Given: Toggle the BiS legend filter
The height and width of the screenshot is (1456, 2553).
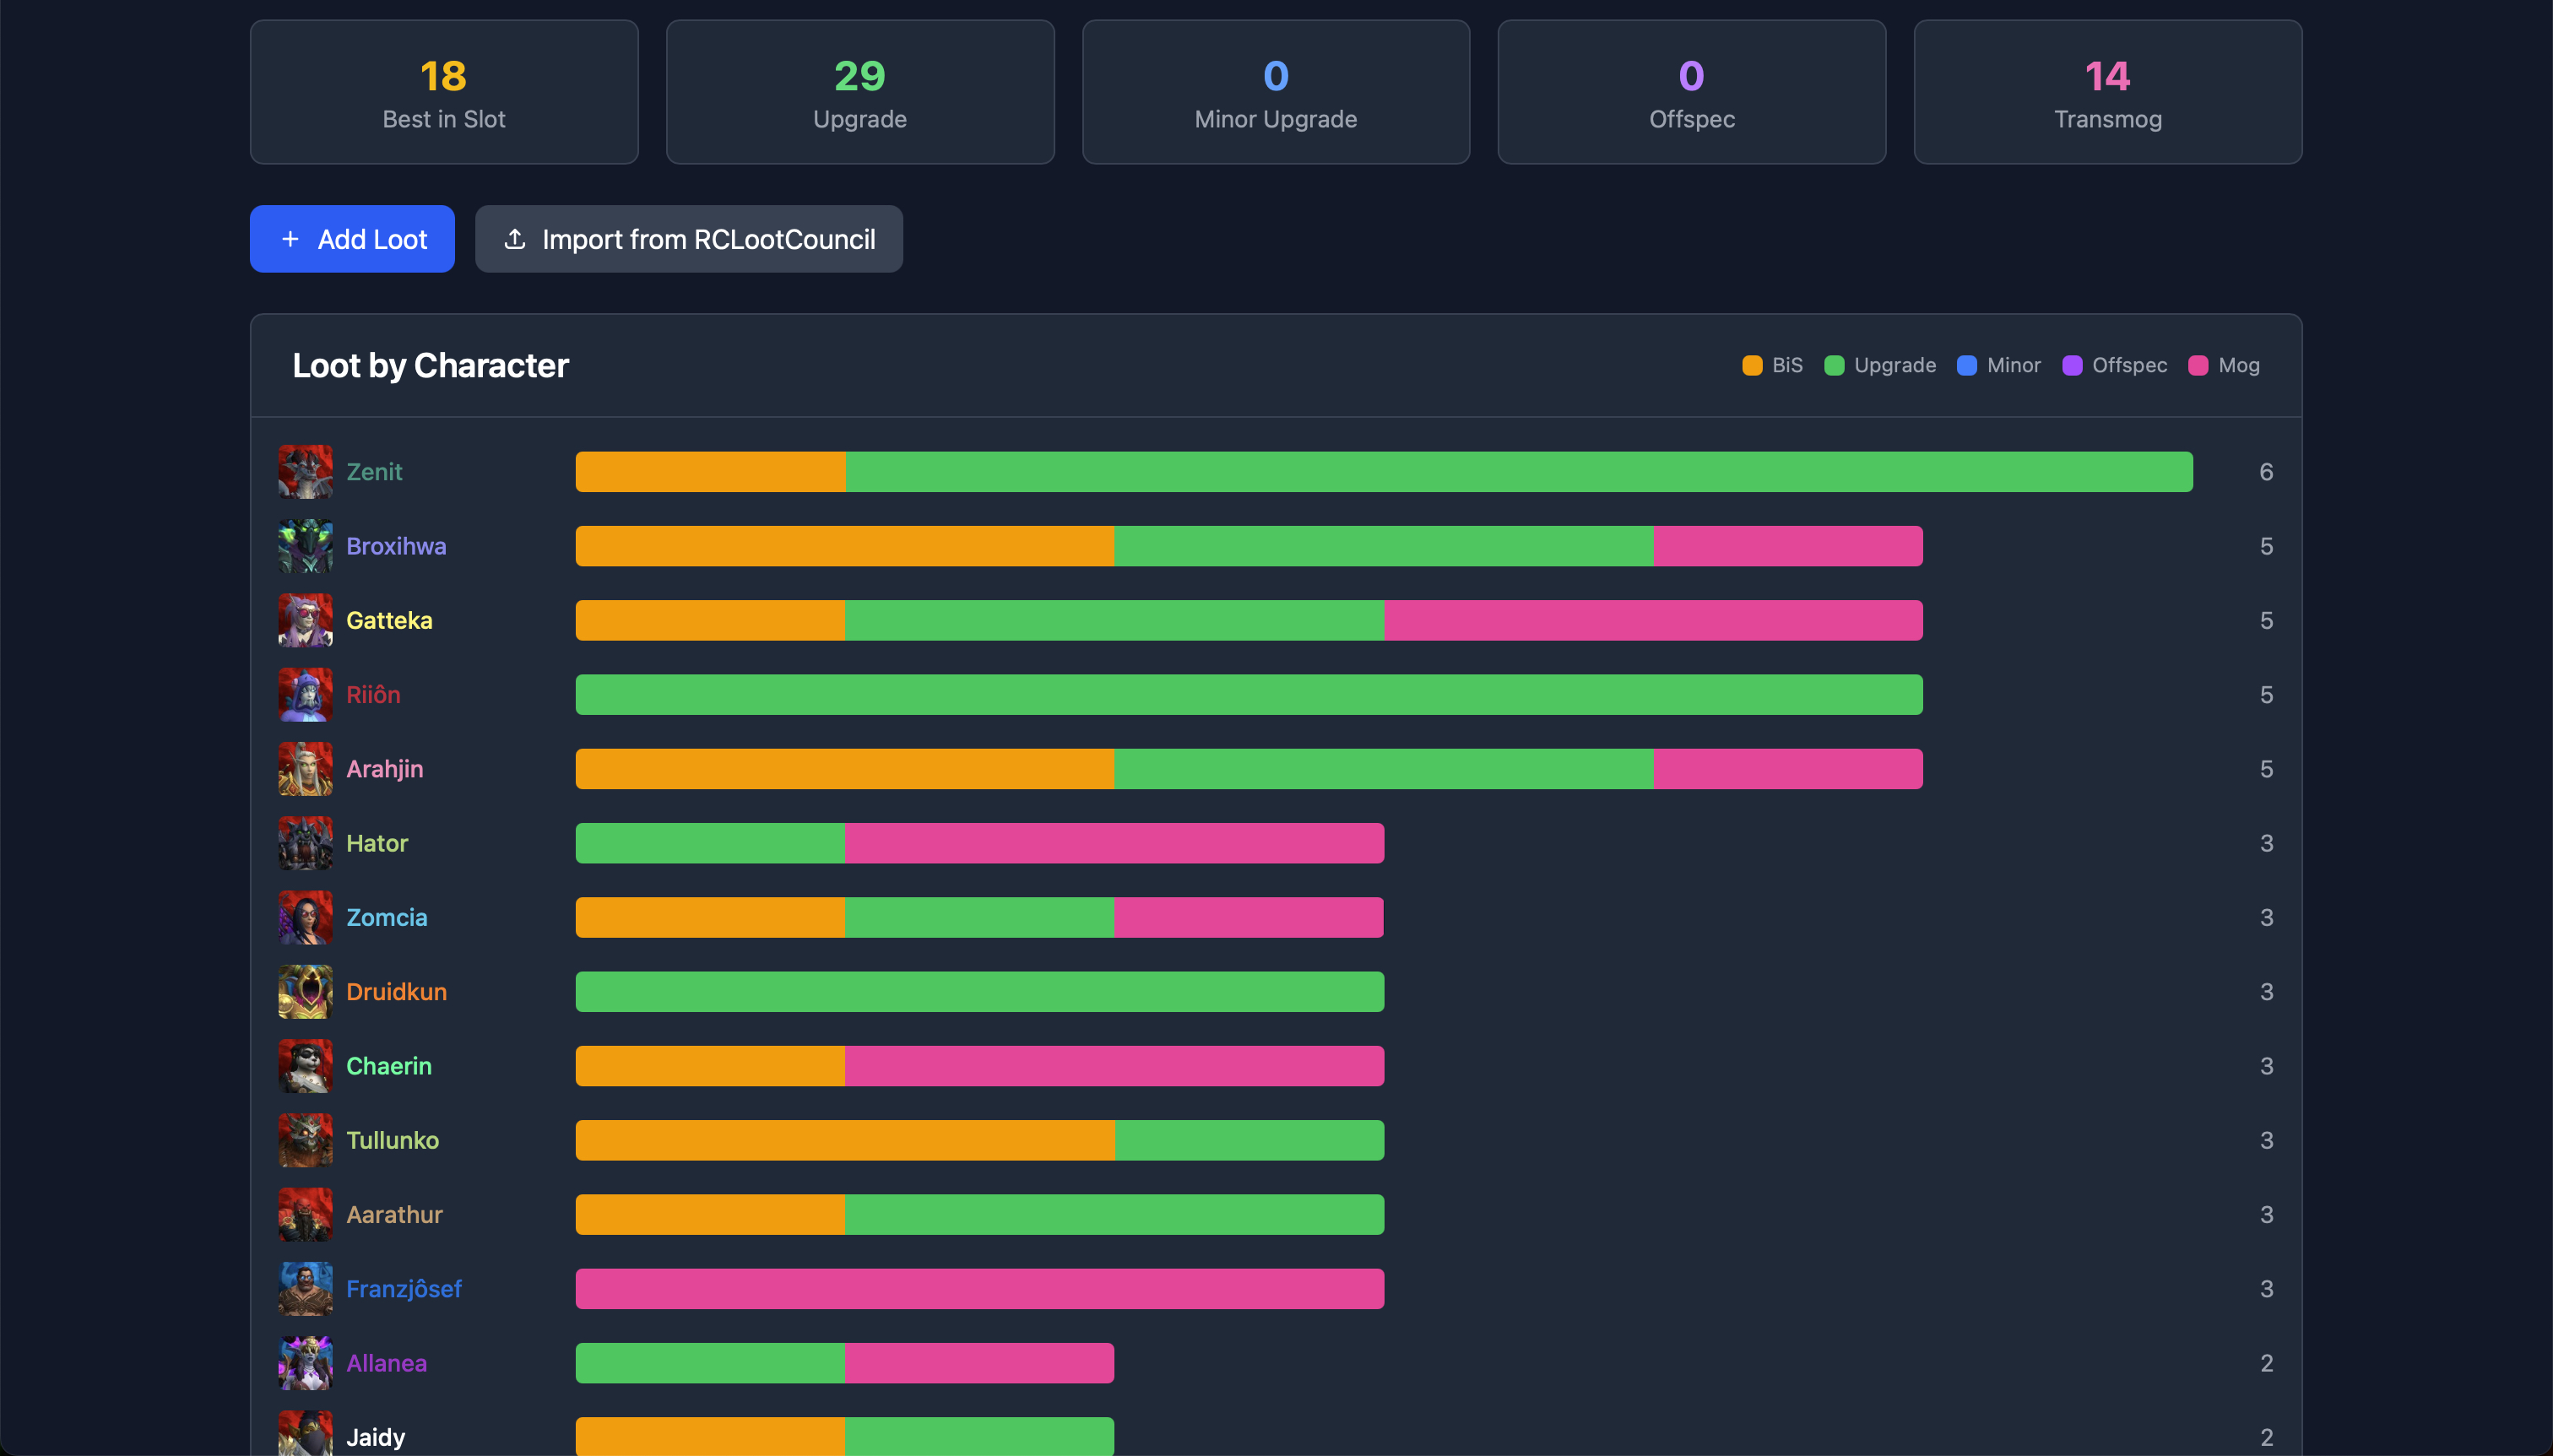Looking at the screenshot, I should click(1771, 365).
